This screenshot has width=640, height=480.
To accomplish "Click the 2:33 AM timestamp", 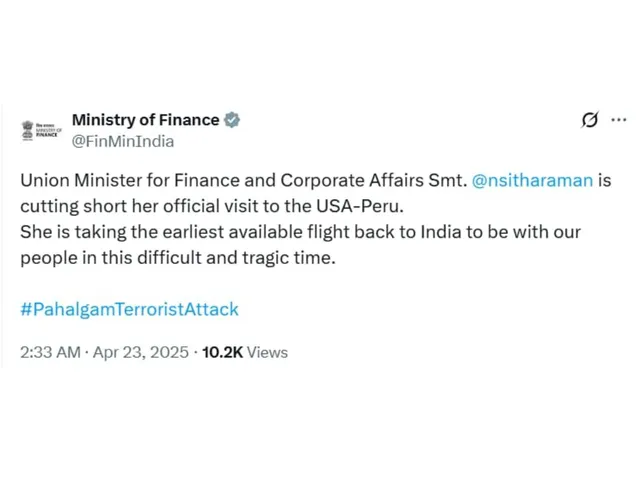I will pyautogui.click(x=52, y=352).
